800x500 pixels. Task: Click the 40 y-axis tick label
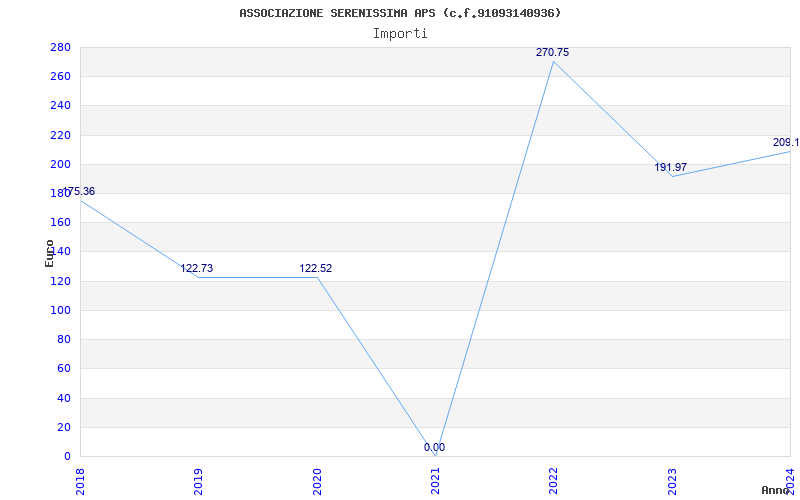click(64, 398)
